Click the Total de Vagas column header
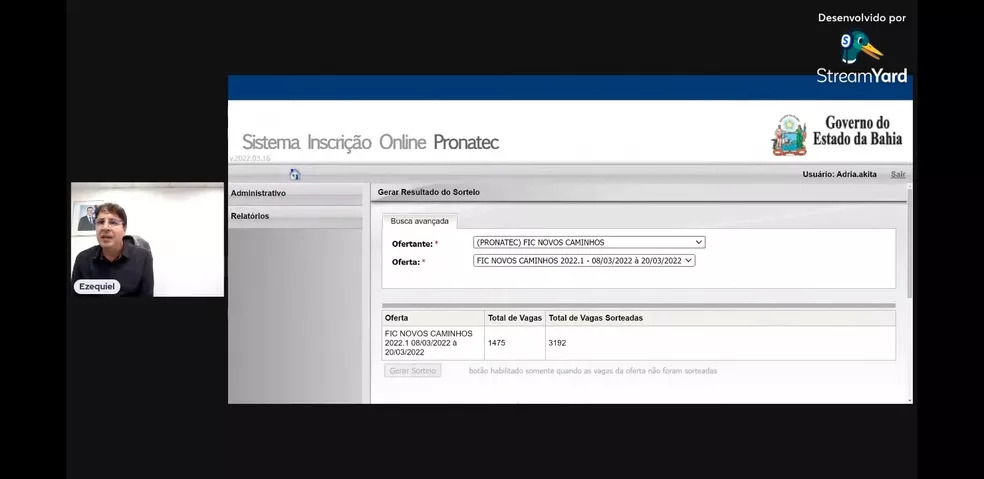The height and width of the screenshot is (479, 984). 515,318
